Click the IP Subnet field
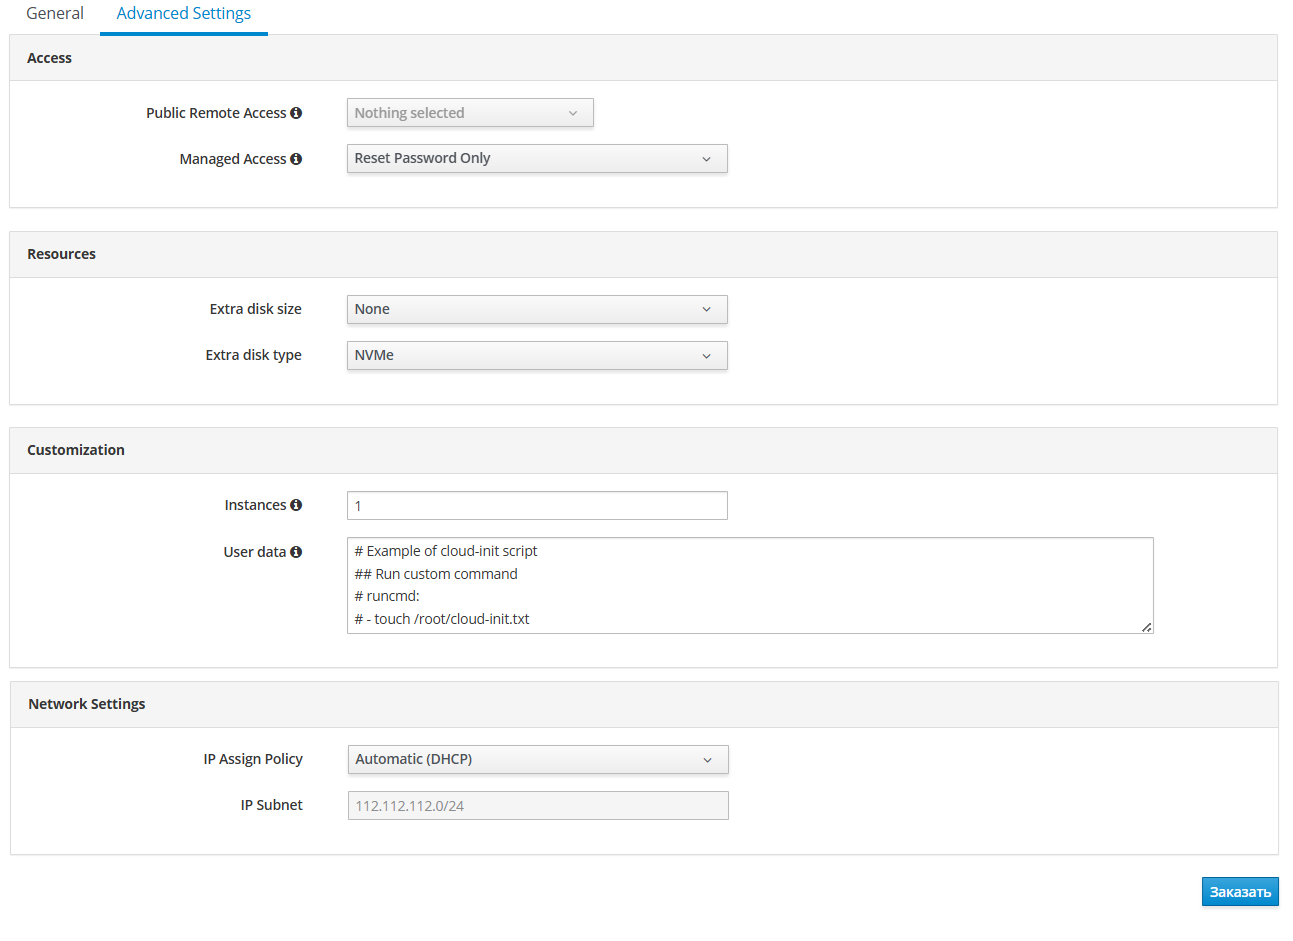Screen dimensions: 1293x941 (x=537, y=806)
